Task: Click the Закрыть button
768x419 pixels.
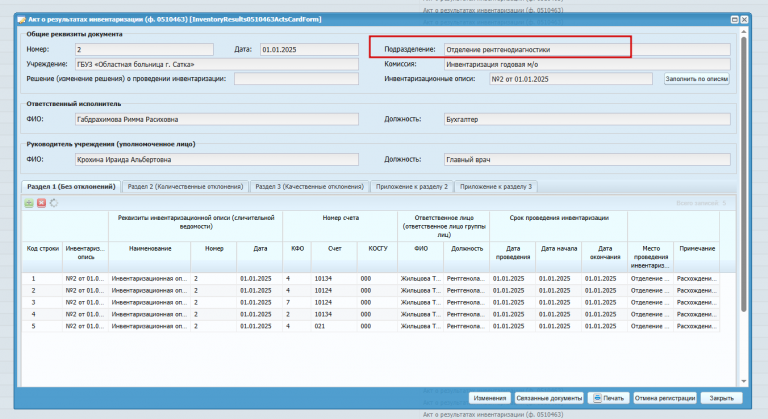Action: click(x=721, y=398)
